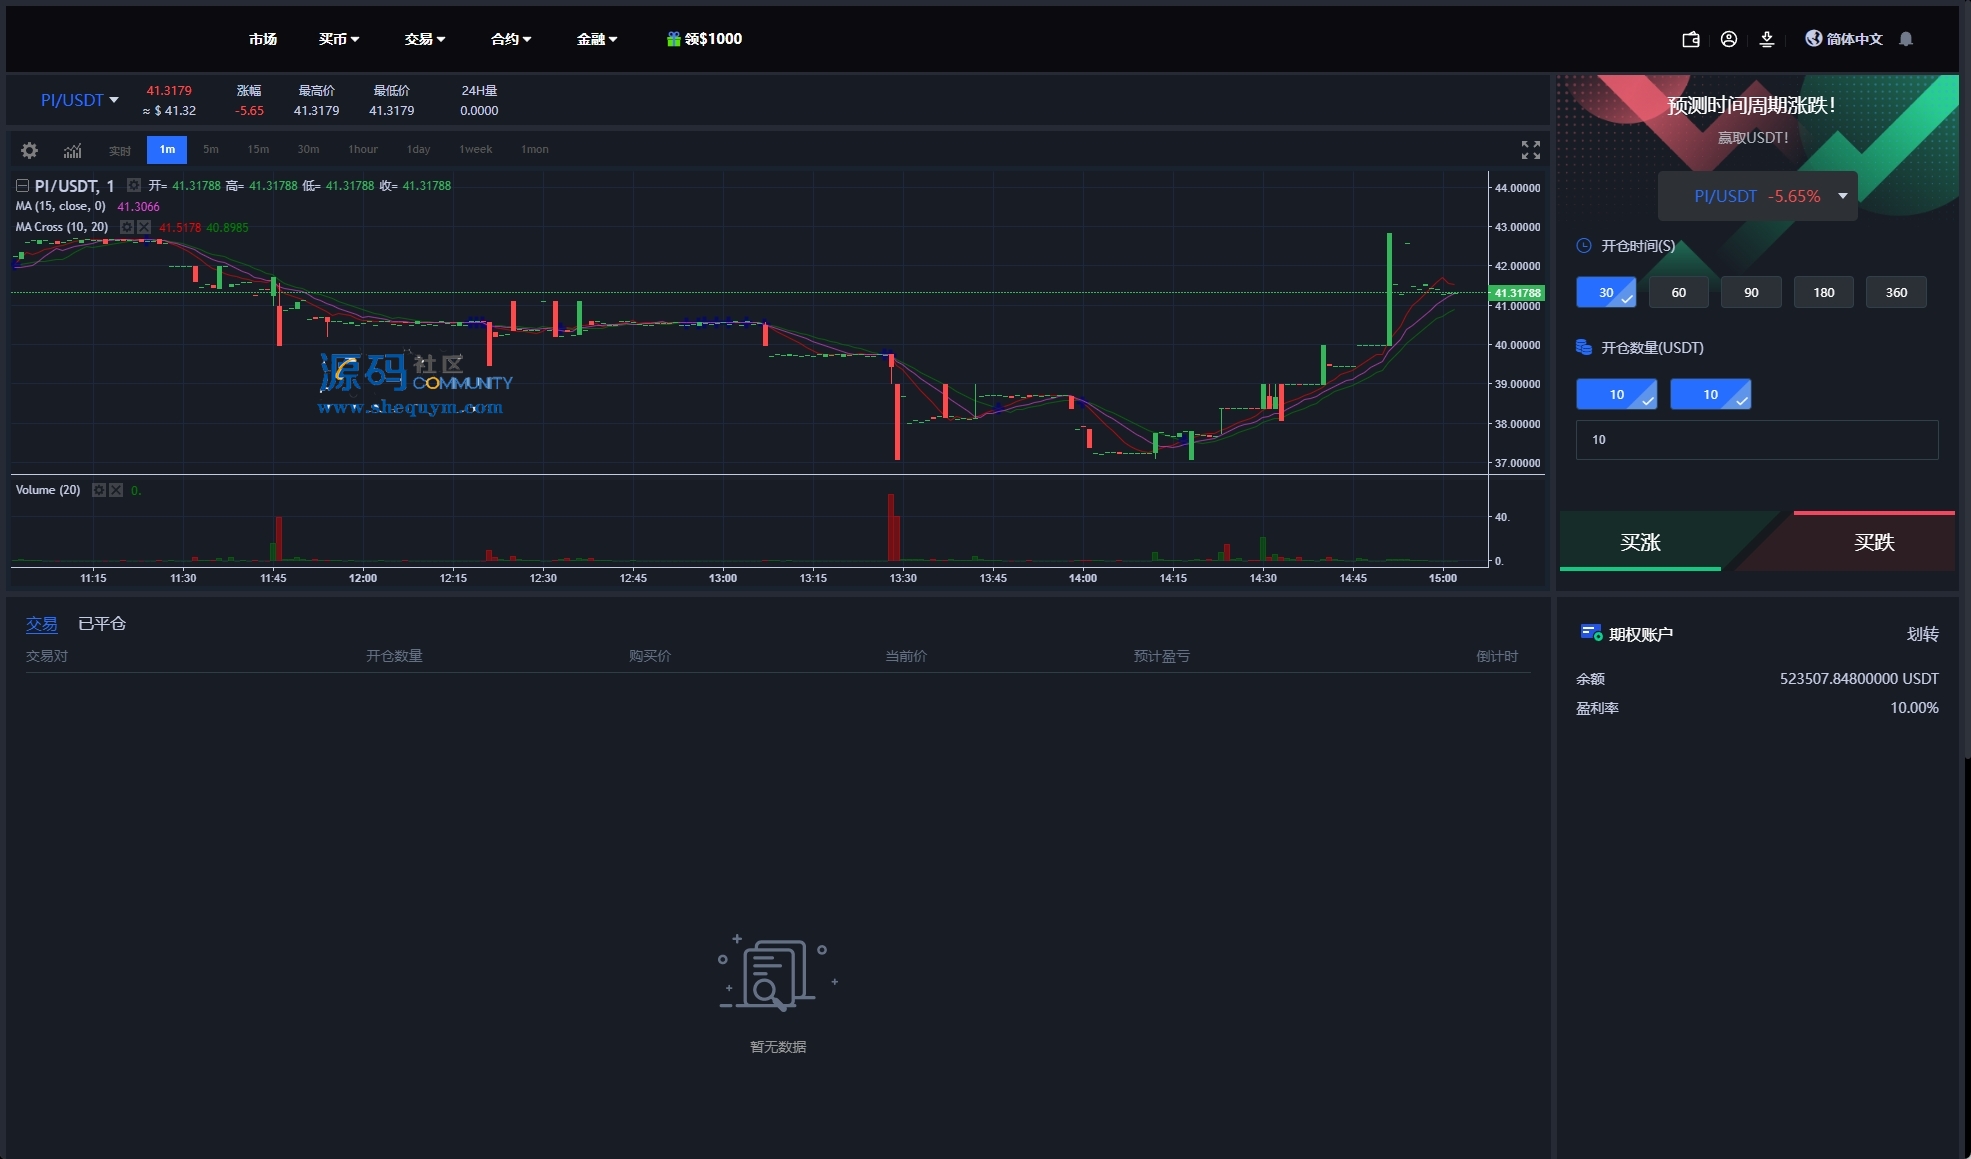Click 买涨 buy up button
This screenshot has width=1971, height=1159.
(x=1640, y=542)
